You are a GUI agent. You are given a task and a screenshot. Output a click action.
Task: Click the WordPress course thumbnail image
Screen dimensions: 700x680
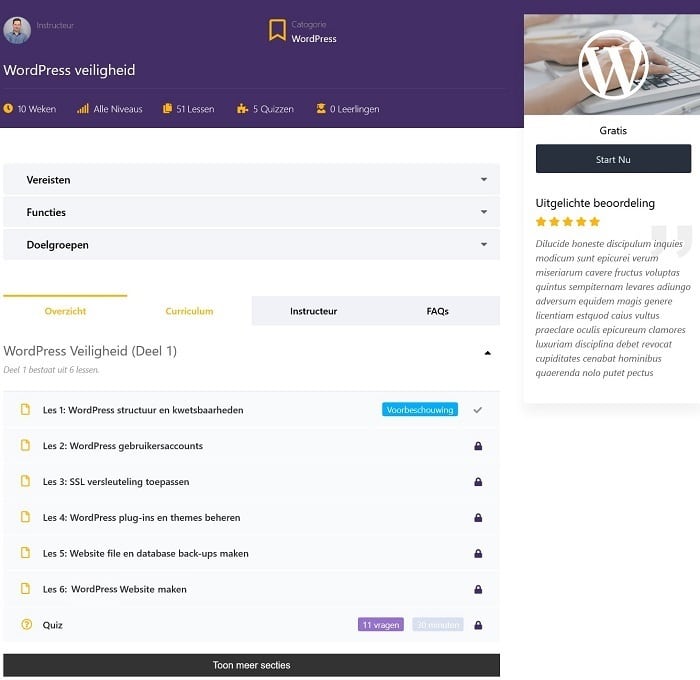pos(612,64)
